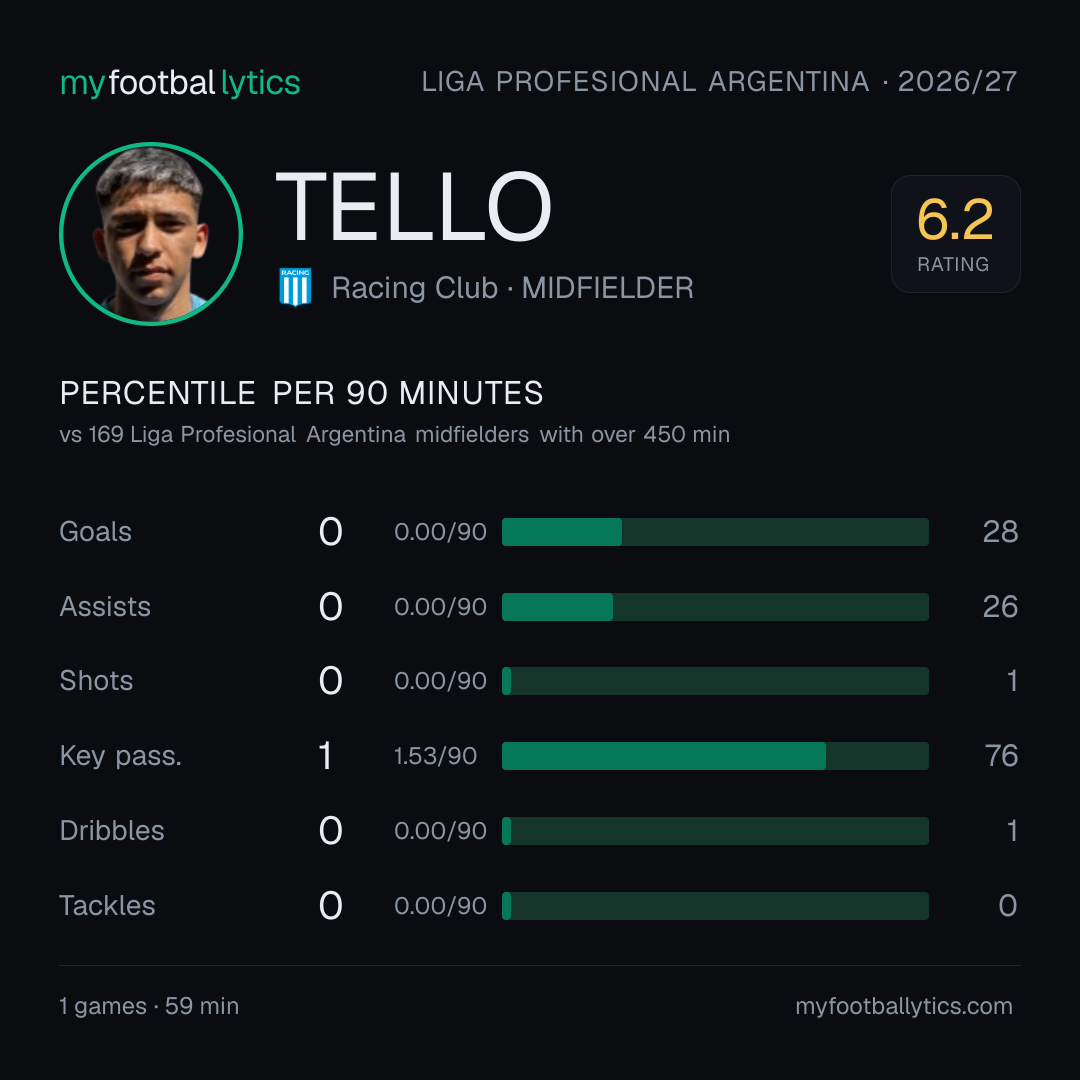
Task: Click the Dribbles percentile bar
Action: point(715,831)
